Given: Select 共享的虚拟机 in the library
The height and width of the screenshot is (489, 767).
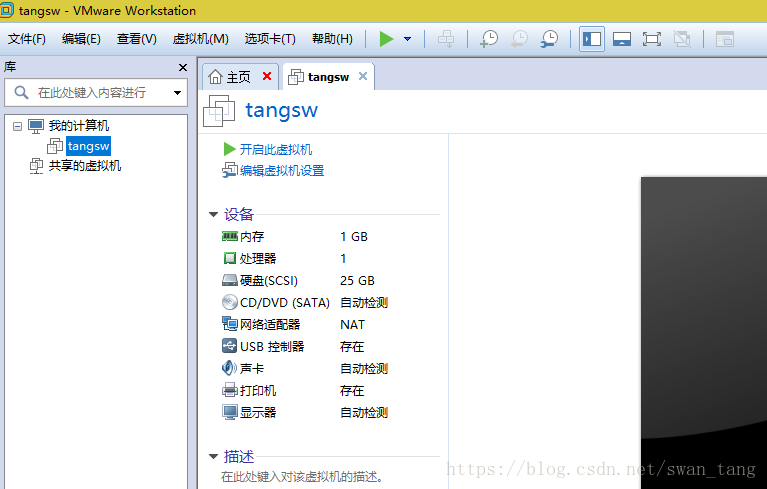Looking at the screenshot, I should click(85, 166).
